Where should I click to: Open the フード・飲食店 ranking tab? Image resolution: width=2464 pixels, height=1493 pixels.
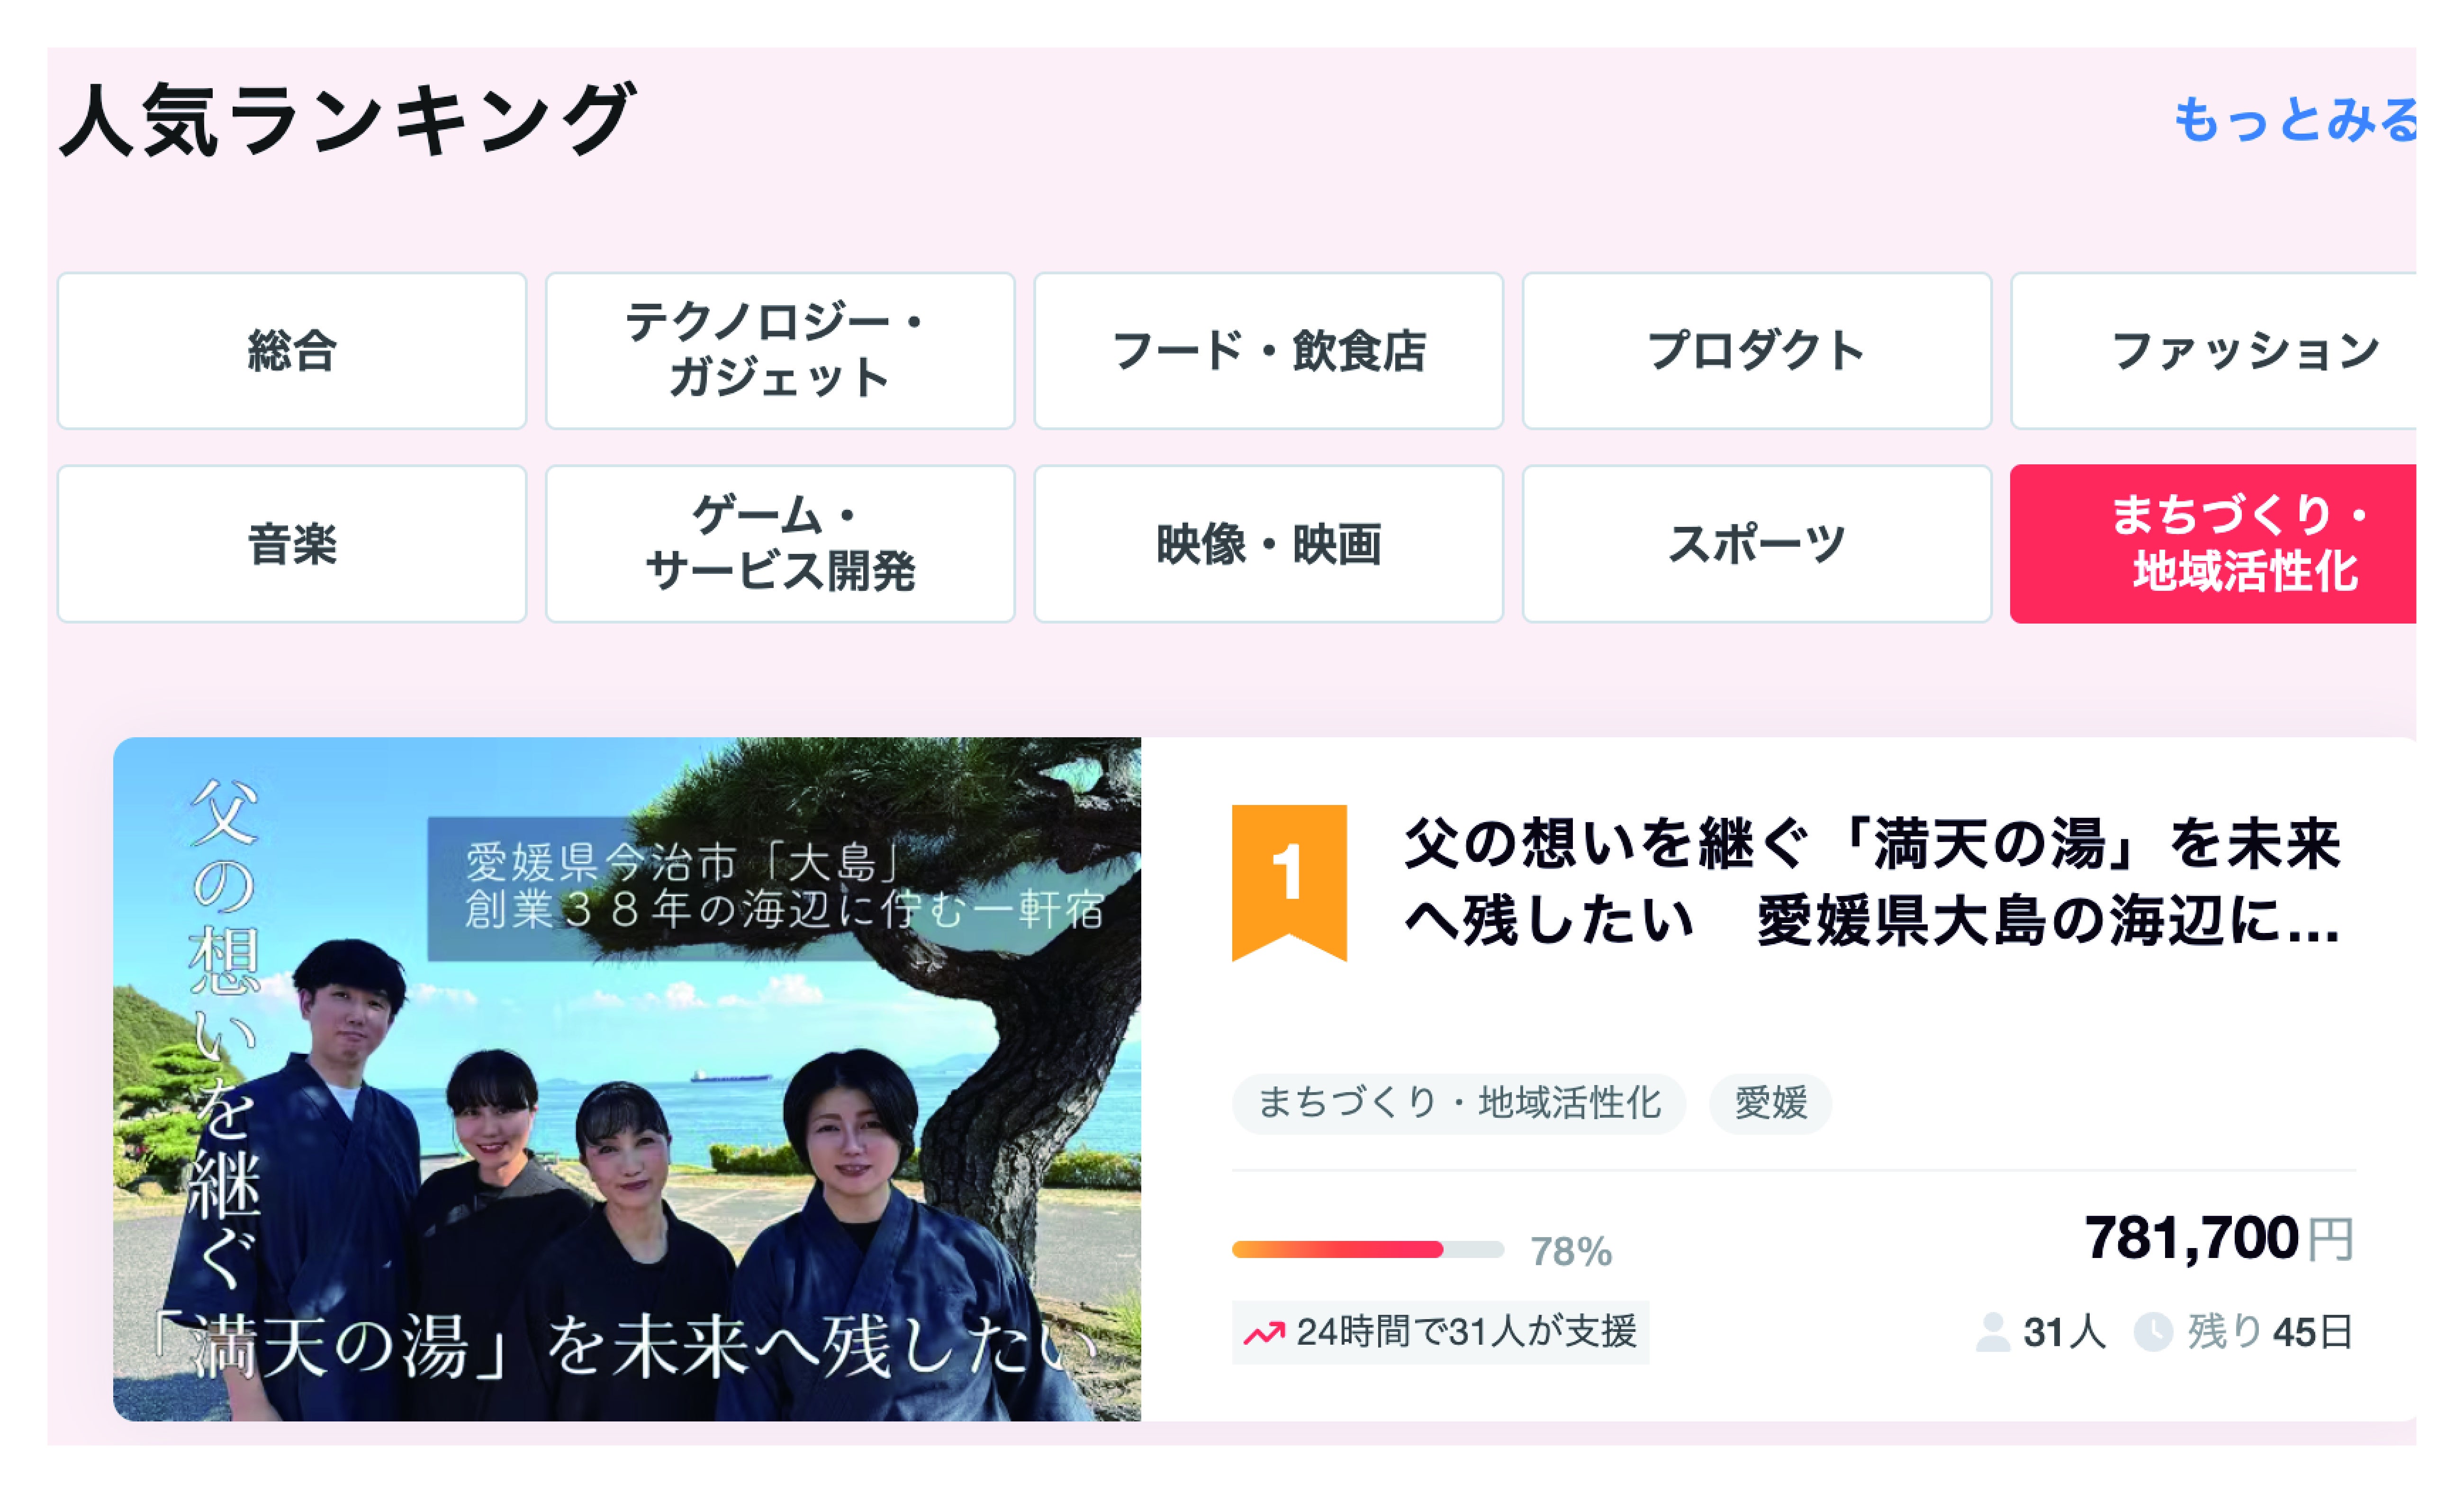pos(1268,351)
